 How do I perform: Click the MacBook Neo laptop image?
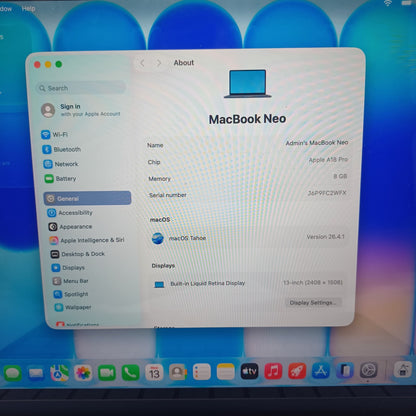tap(248, 84)
